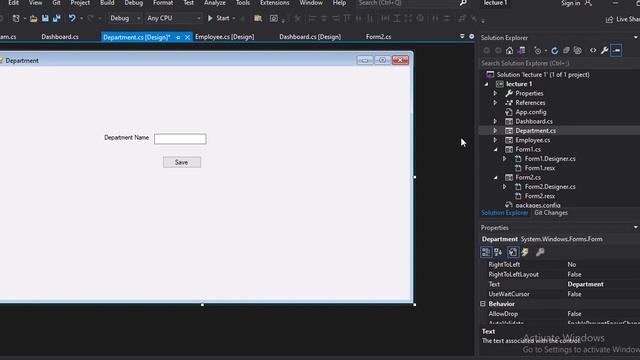Open the document tabs overflow dropdown
Image resolution: width=640 pixels, height=360 pixels.
click(x=462, y=36)
